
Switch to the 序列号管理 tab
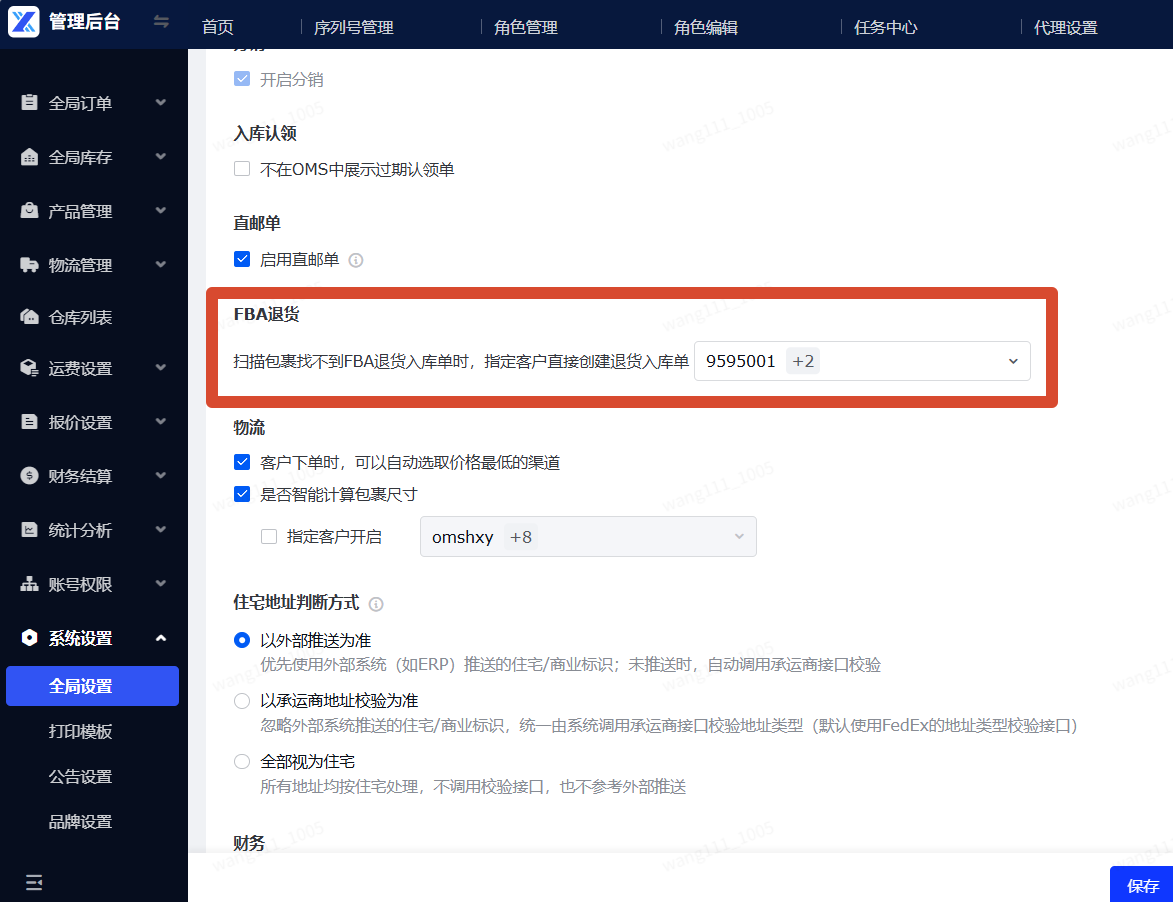click(x=354, y=28)
